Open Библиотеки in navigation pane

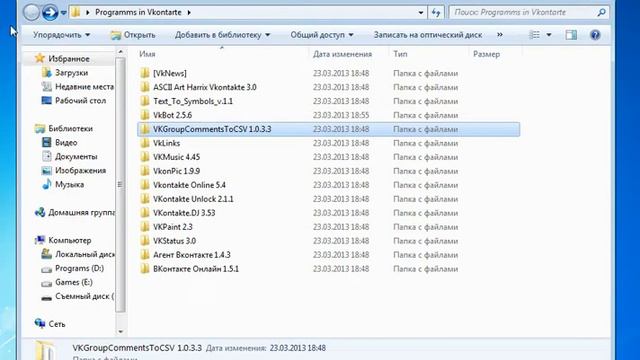click(70, 129)
